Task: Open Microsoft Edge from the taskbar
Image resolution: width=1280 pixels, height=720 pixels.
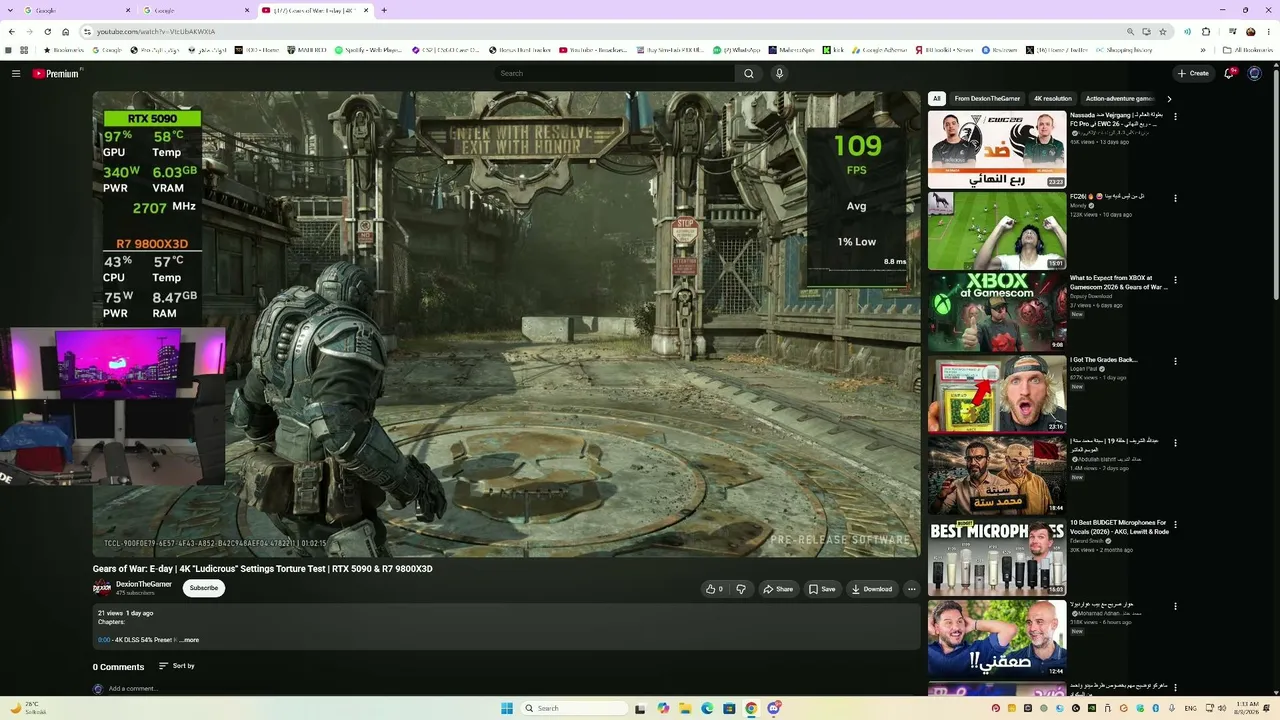Action: (707, 708)
